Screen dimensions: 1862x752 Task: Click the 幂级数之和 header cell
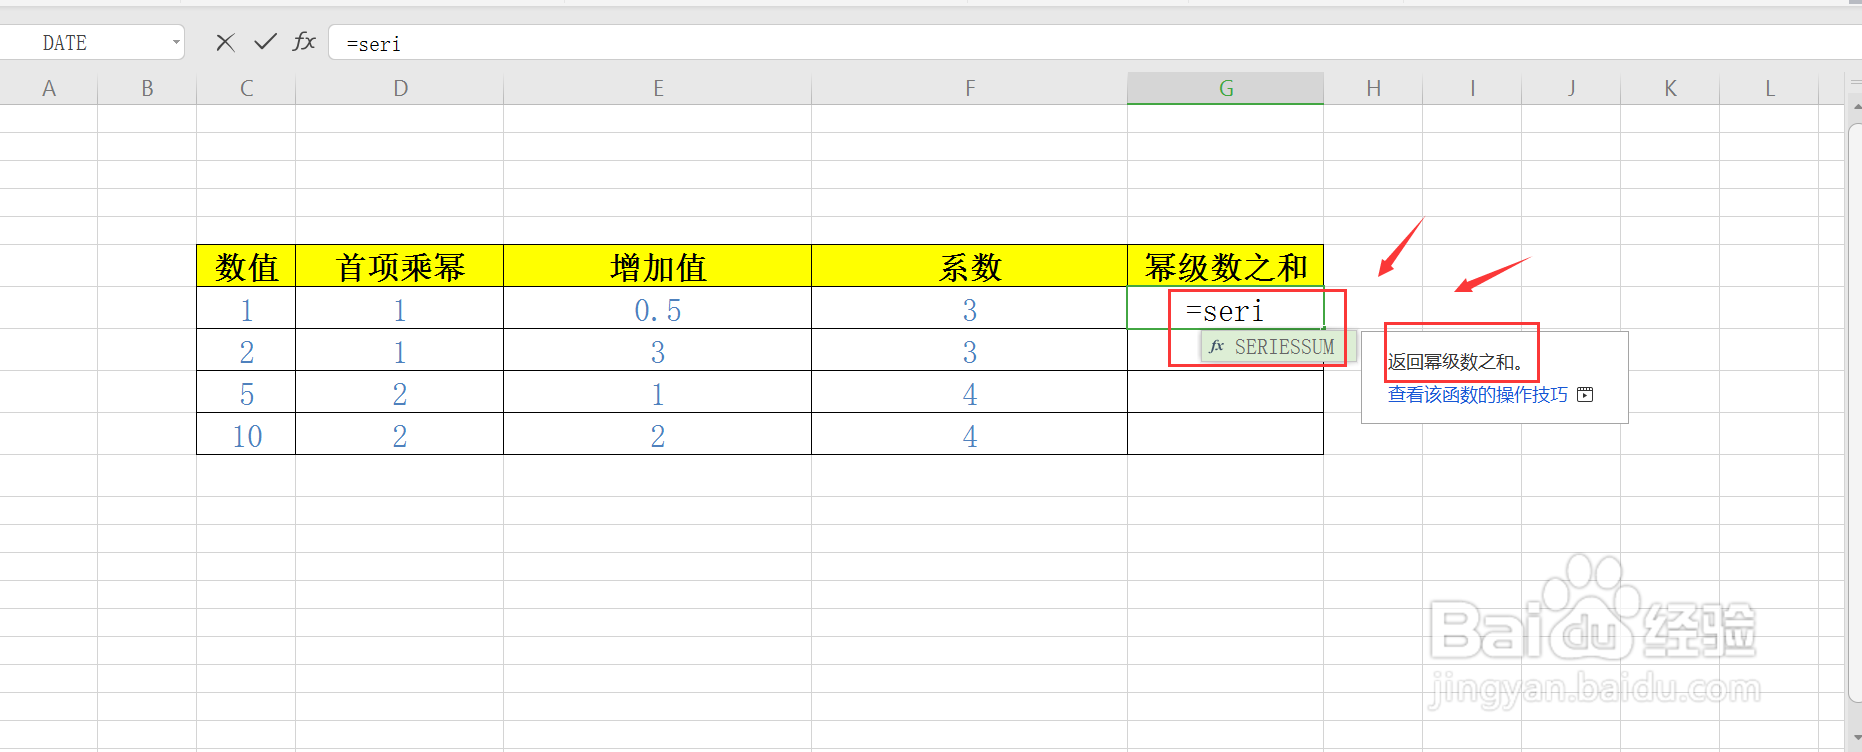coord(1226,266)
